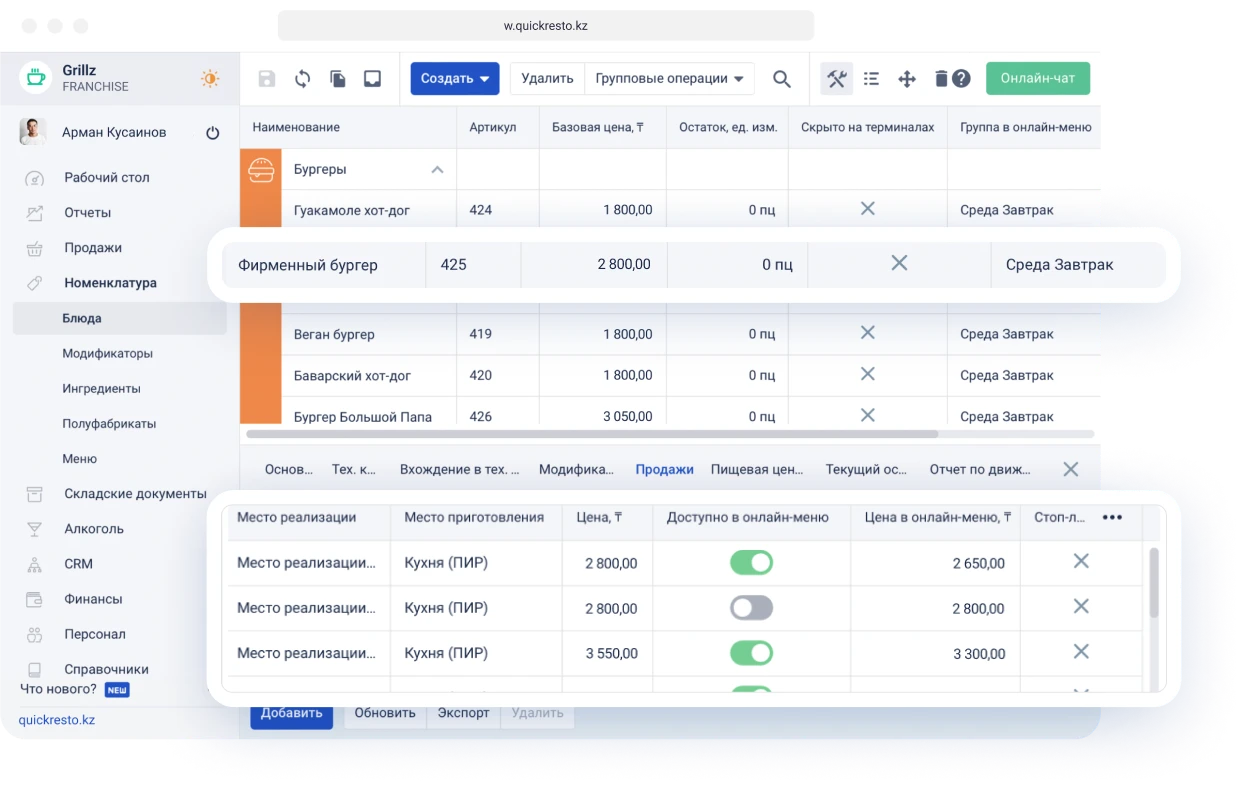Click the Онлайн-чат button
This screenshot has width=1249, height=790.
click(1037, 79)
